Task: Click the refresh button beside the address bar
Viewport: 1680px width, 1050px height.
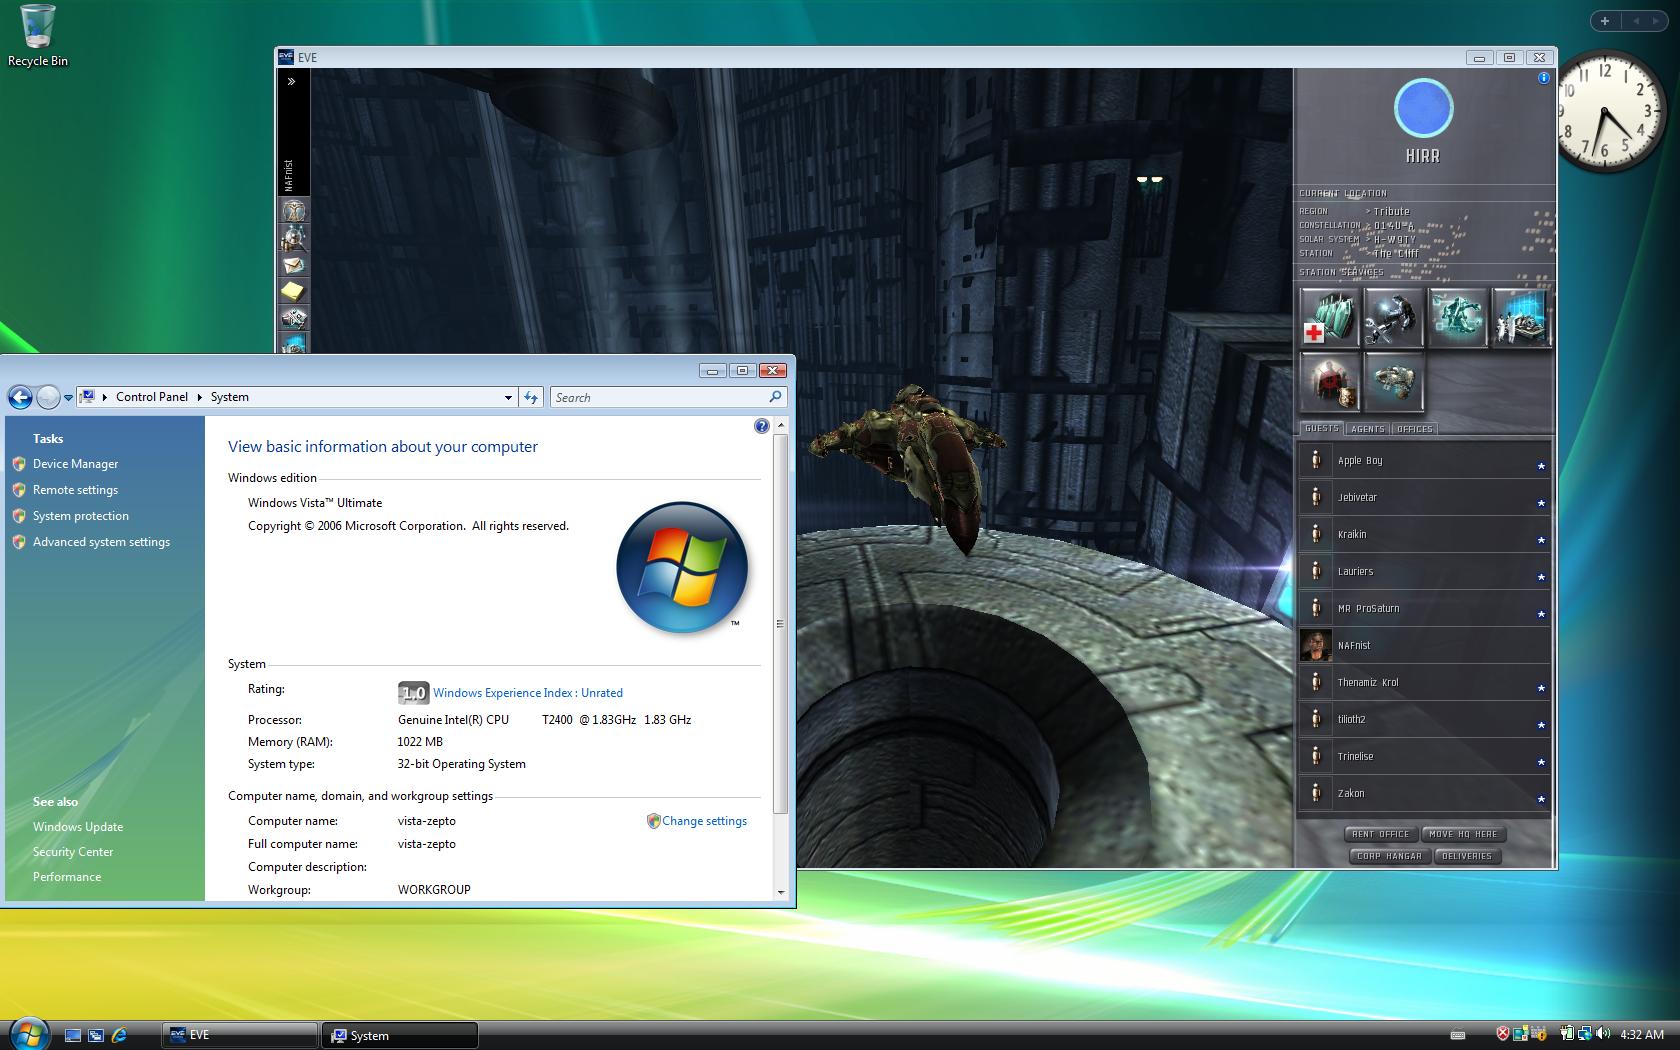Action: (x=531, y=397)
